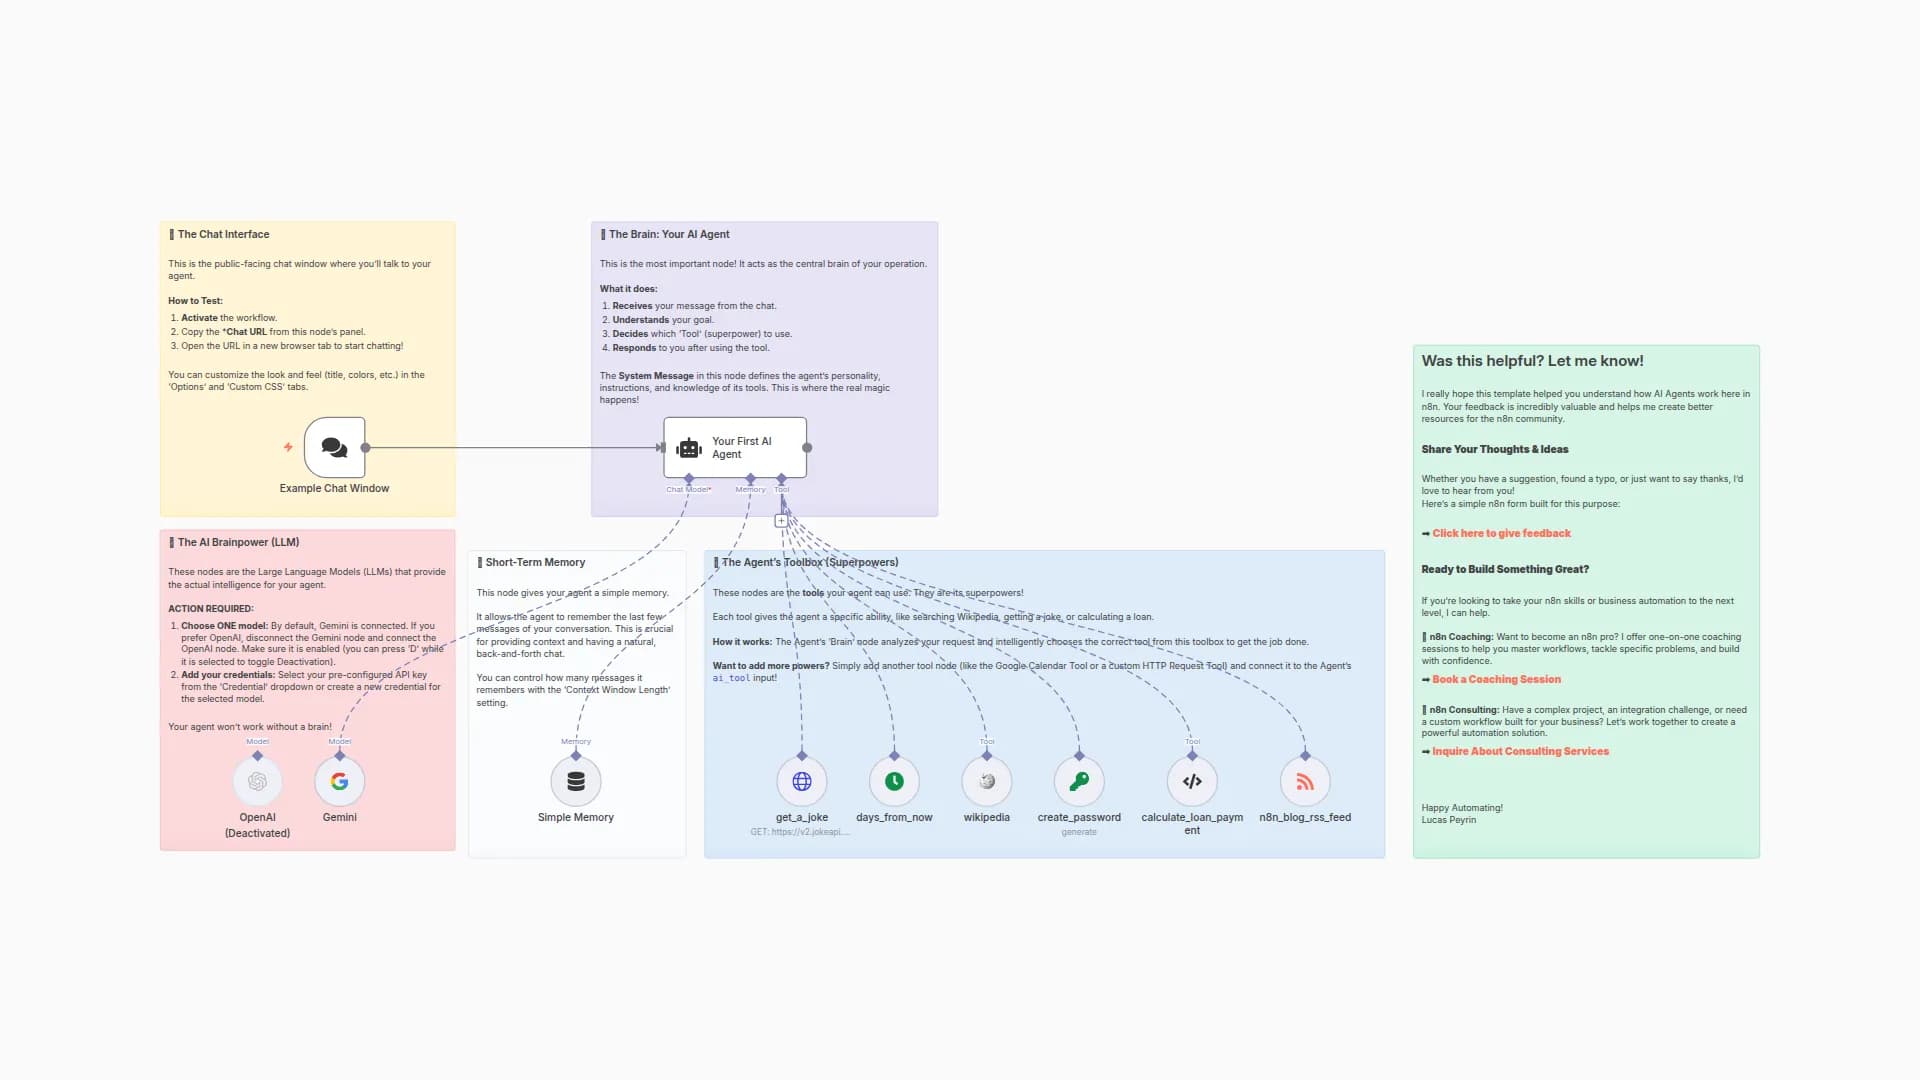Select the Example Chat Window node icon

pyautogui.click(x=334, y=447)
